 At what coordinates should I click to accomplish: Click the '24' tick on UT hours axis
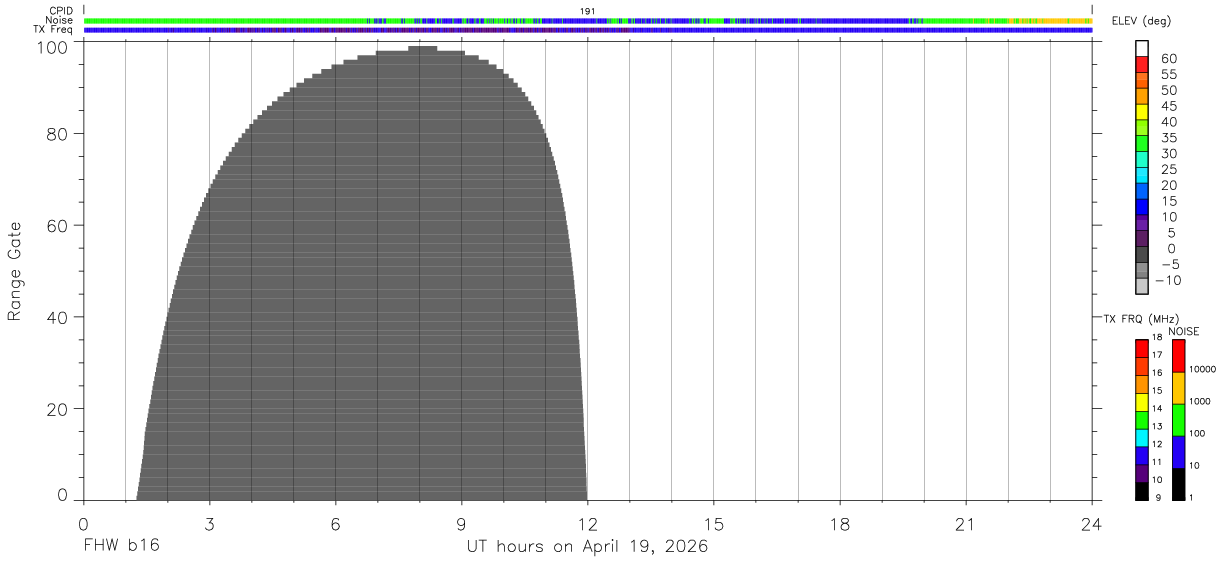click(1091, 523)
